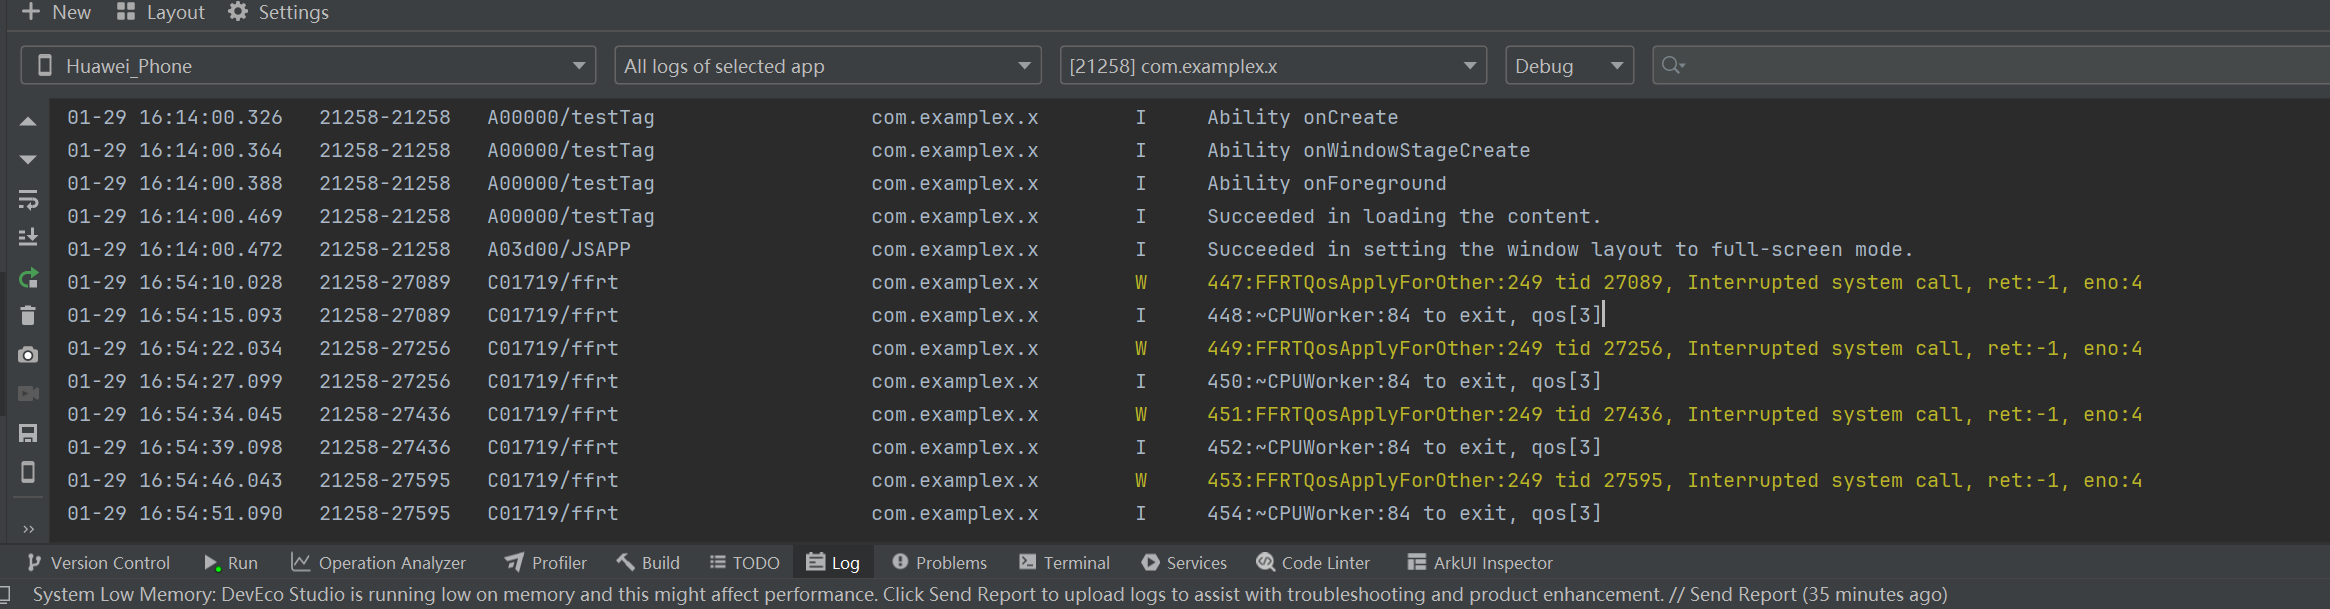Open the TODO tab
2330x609 pixels.
(744, 563)
